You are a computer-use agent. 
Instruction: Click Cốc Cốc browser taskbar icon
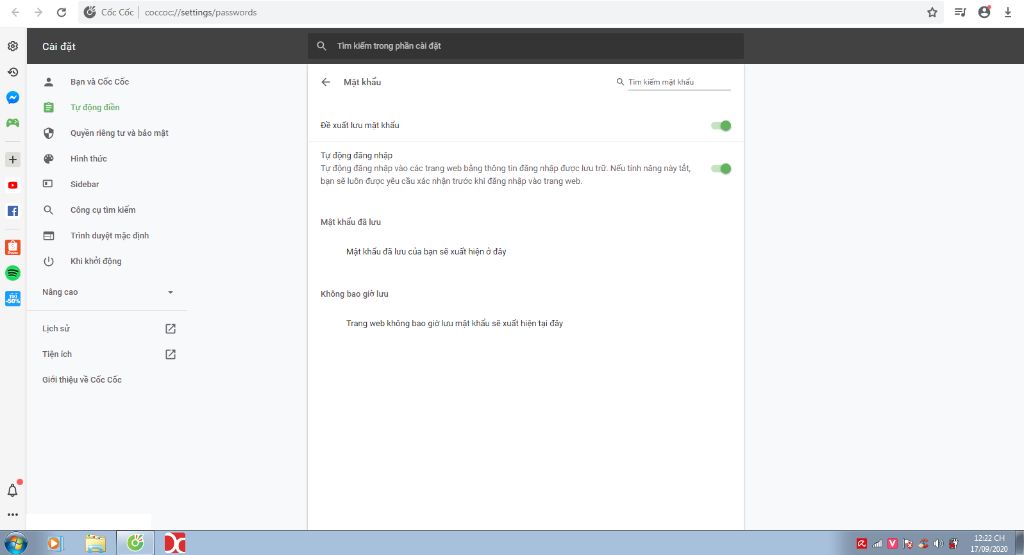(135, 543)
